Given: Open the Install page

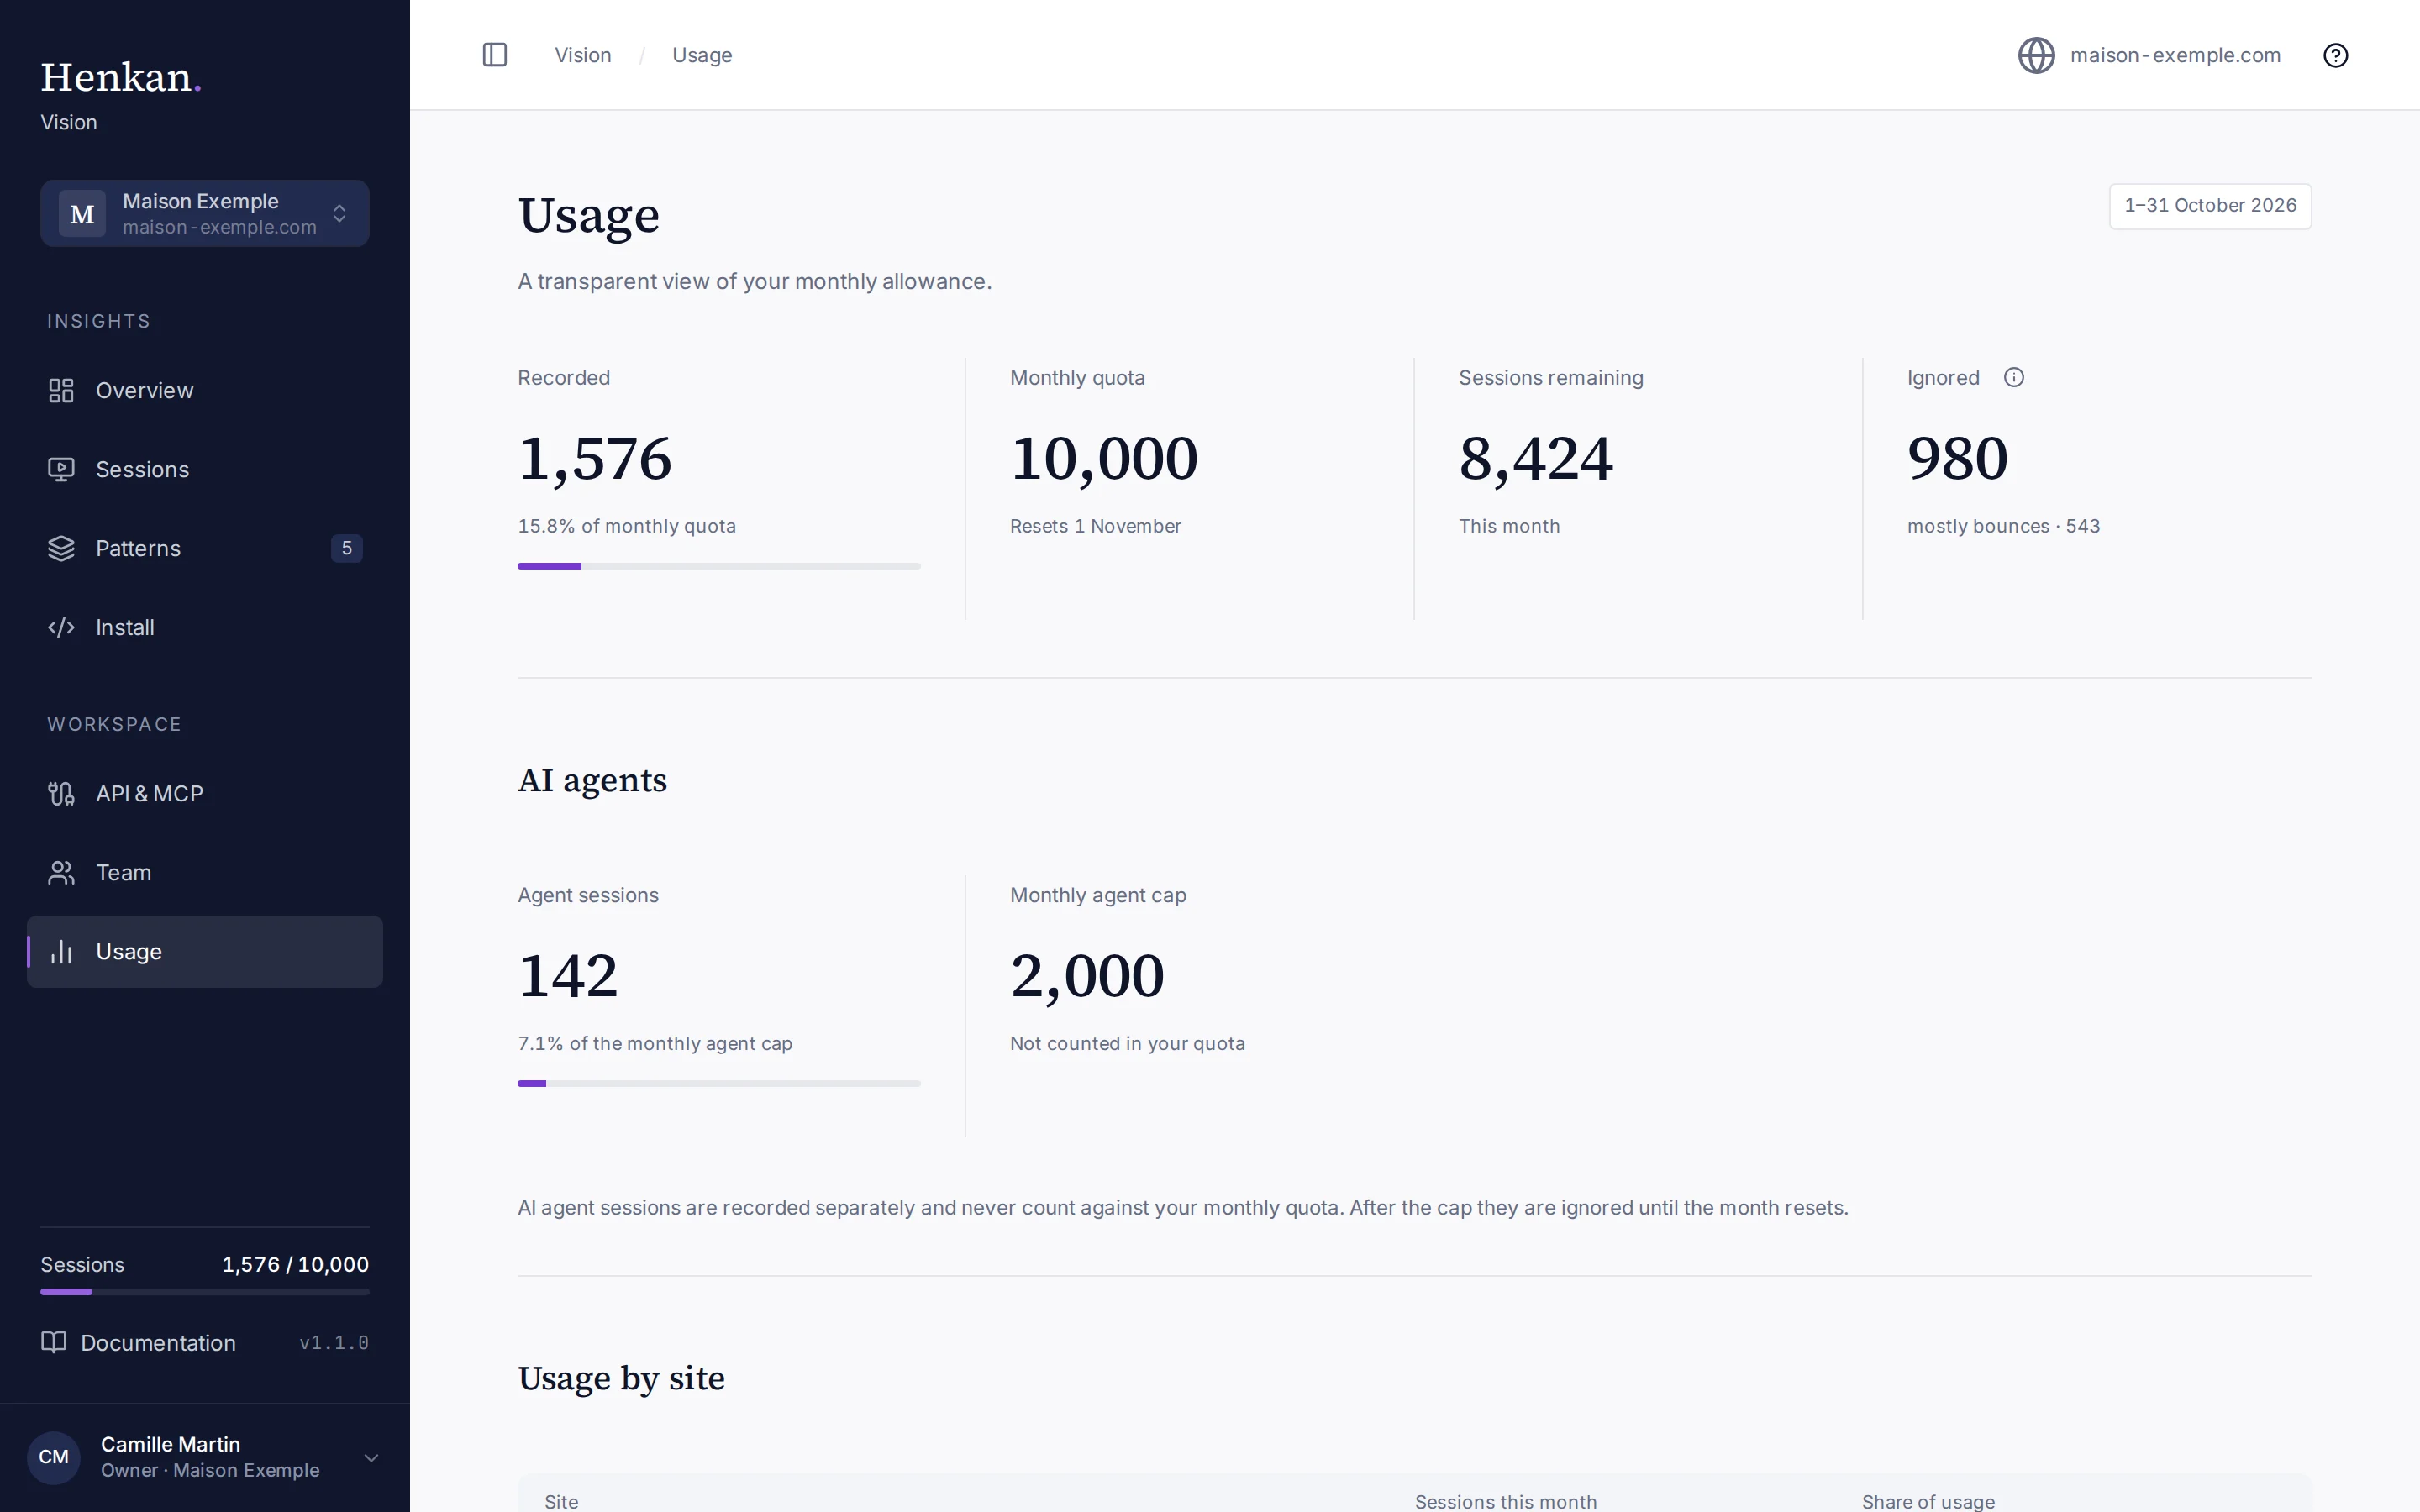Looking at the screenshot, I should 205,627.
